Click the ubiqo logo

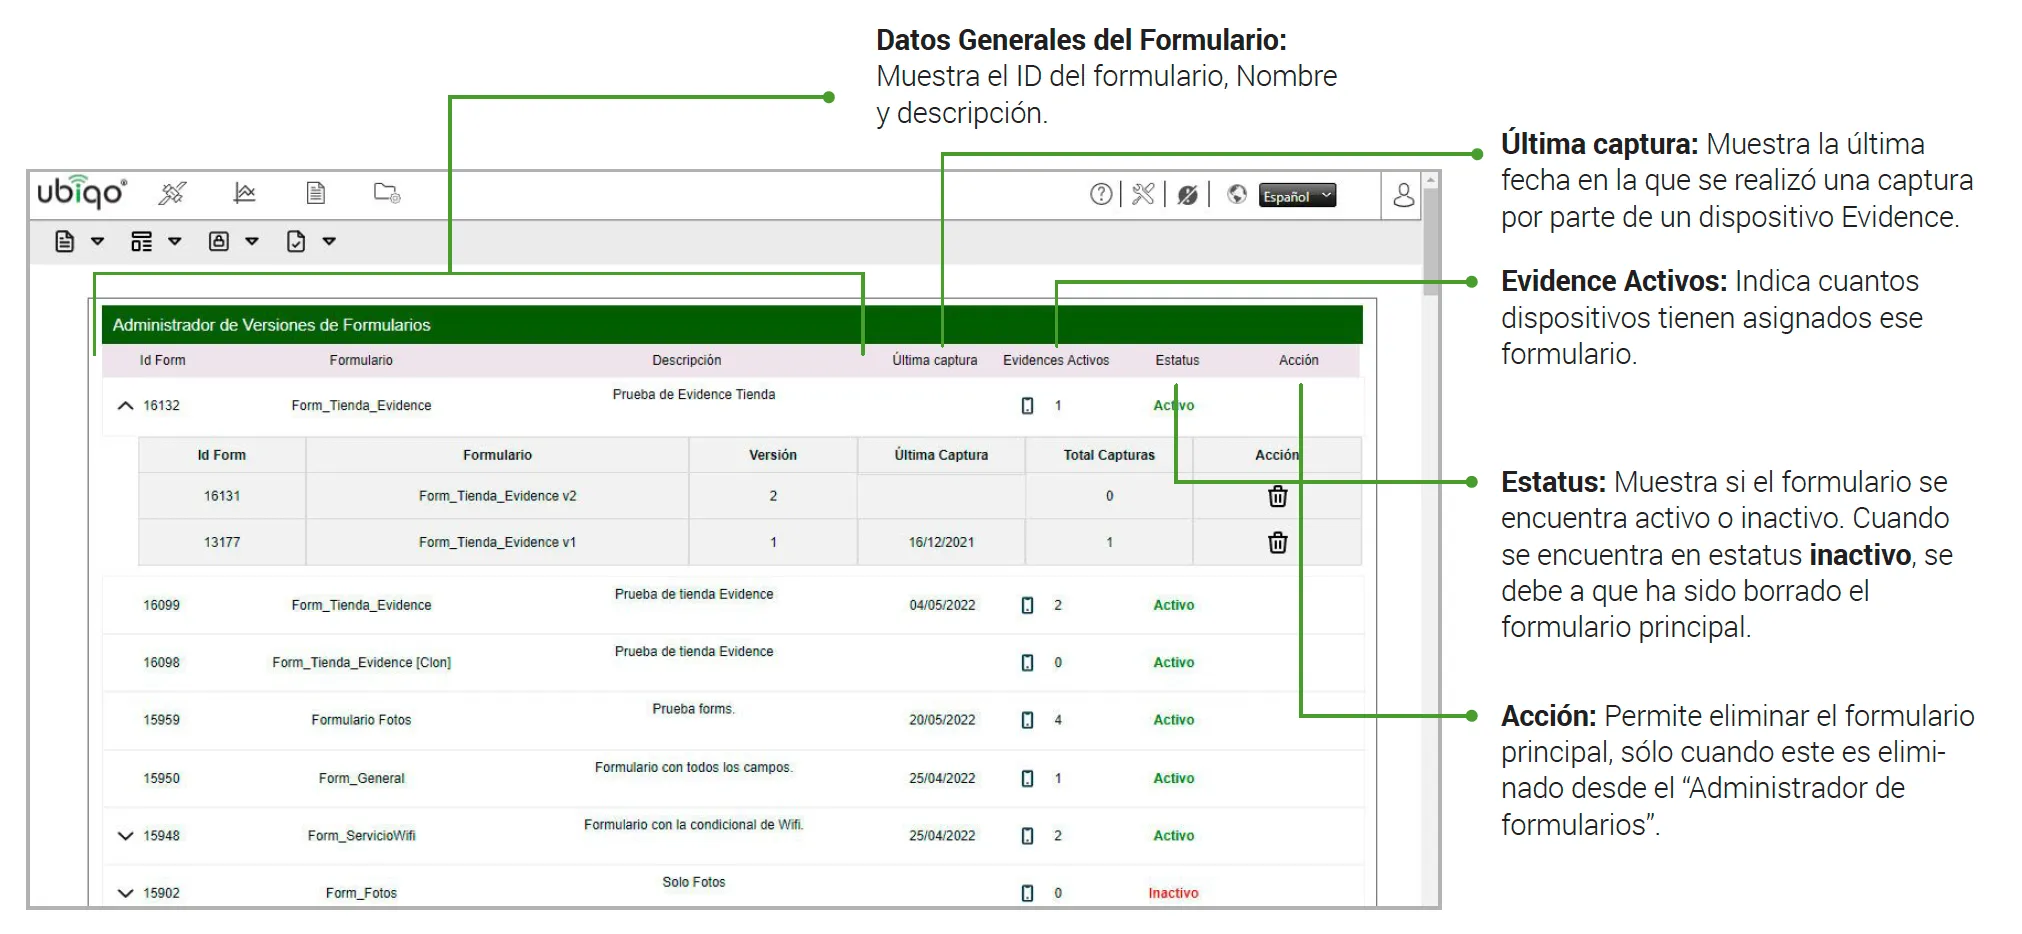point(82,192)
